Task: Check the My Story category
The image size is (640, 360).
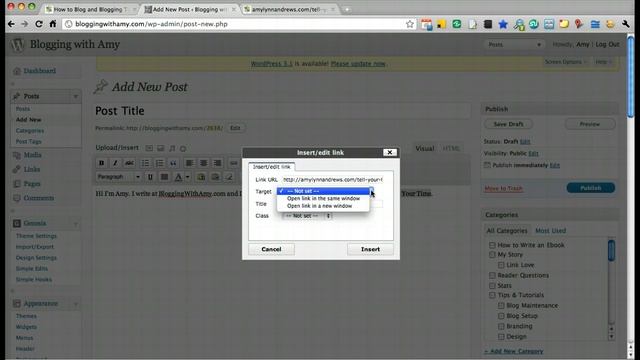Action: 492,255
